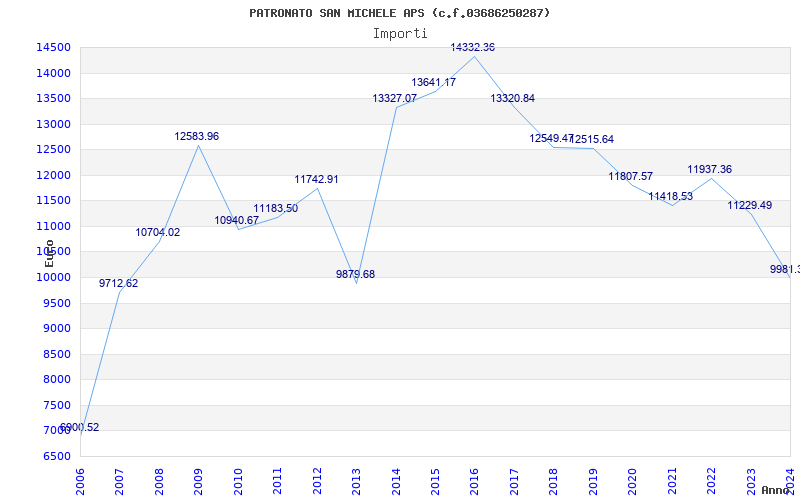
Task: Select the 9712.62 data label
Action: (x=118, y=283)
